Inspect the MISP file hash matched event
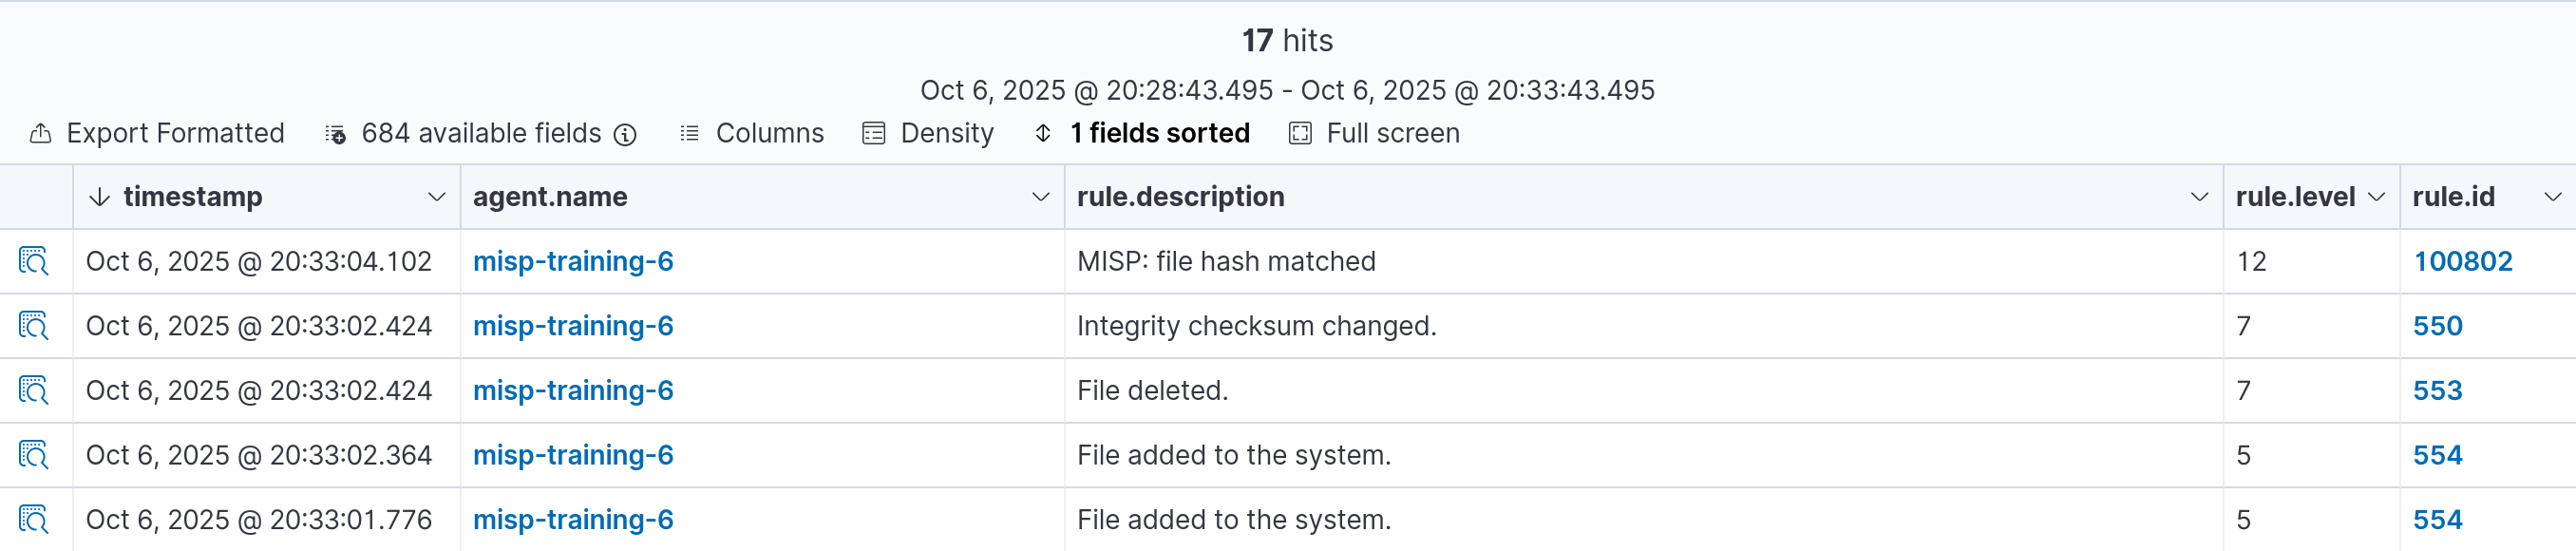The width and height of the screenshot is (2576, 551). [33, 261]
